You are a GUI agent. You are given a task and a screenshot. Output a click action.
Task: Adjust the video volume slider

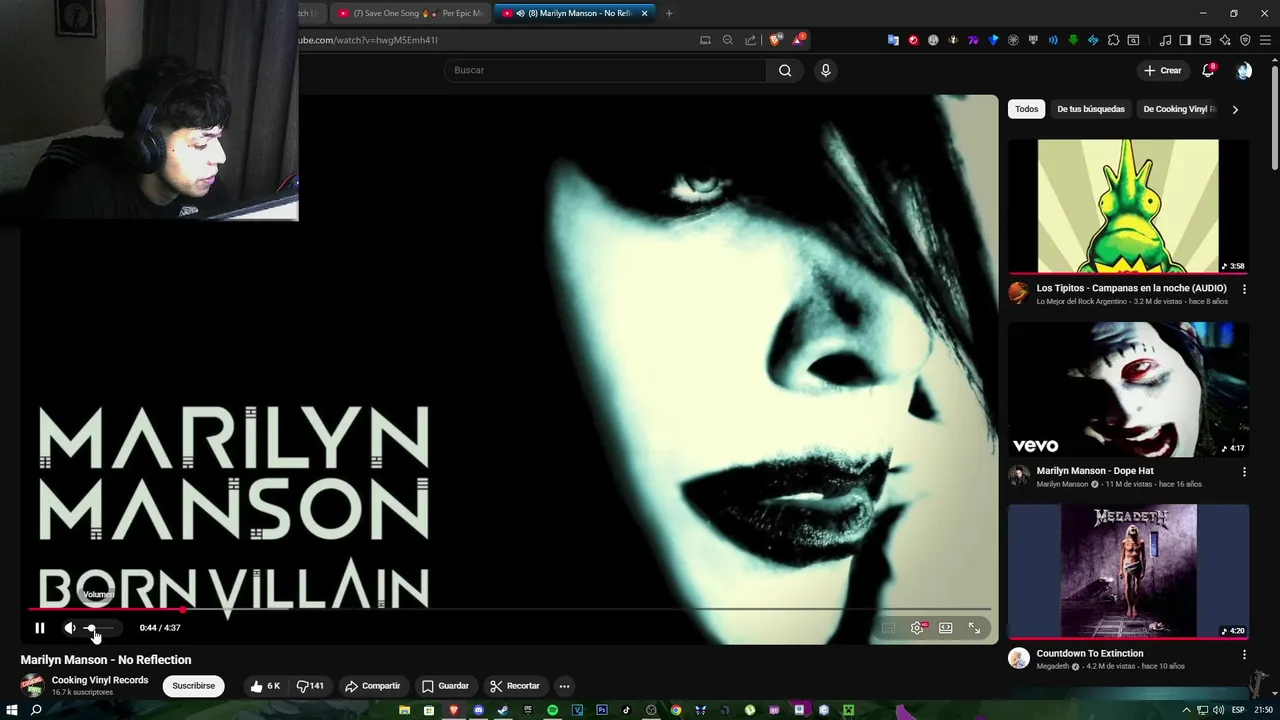(x=99, y=628)
